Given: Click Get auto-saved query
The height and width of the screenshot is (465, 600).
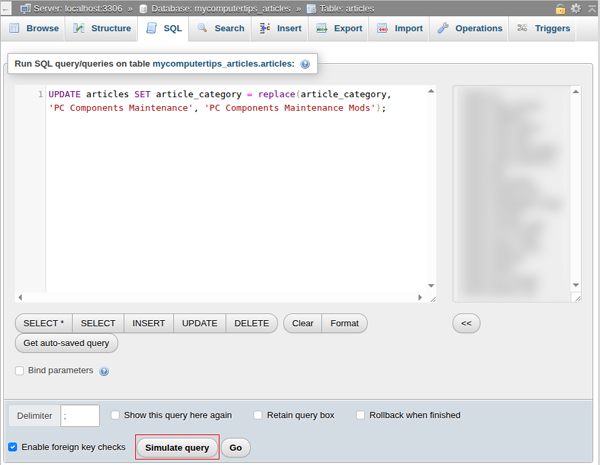Looking at the screenshot, I should pos(66,343).
